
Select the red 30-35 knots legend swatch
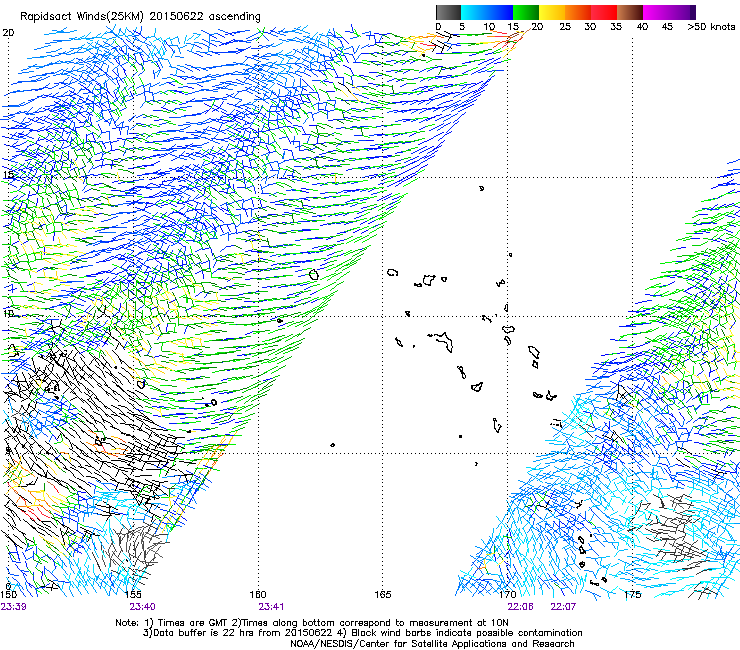[604, 12]
